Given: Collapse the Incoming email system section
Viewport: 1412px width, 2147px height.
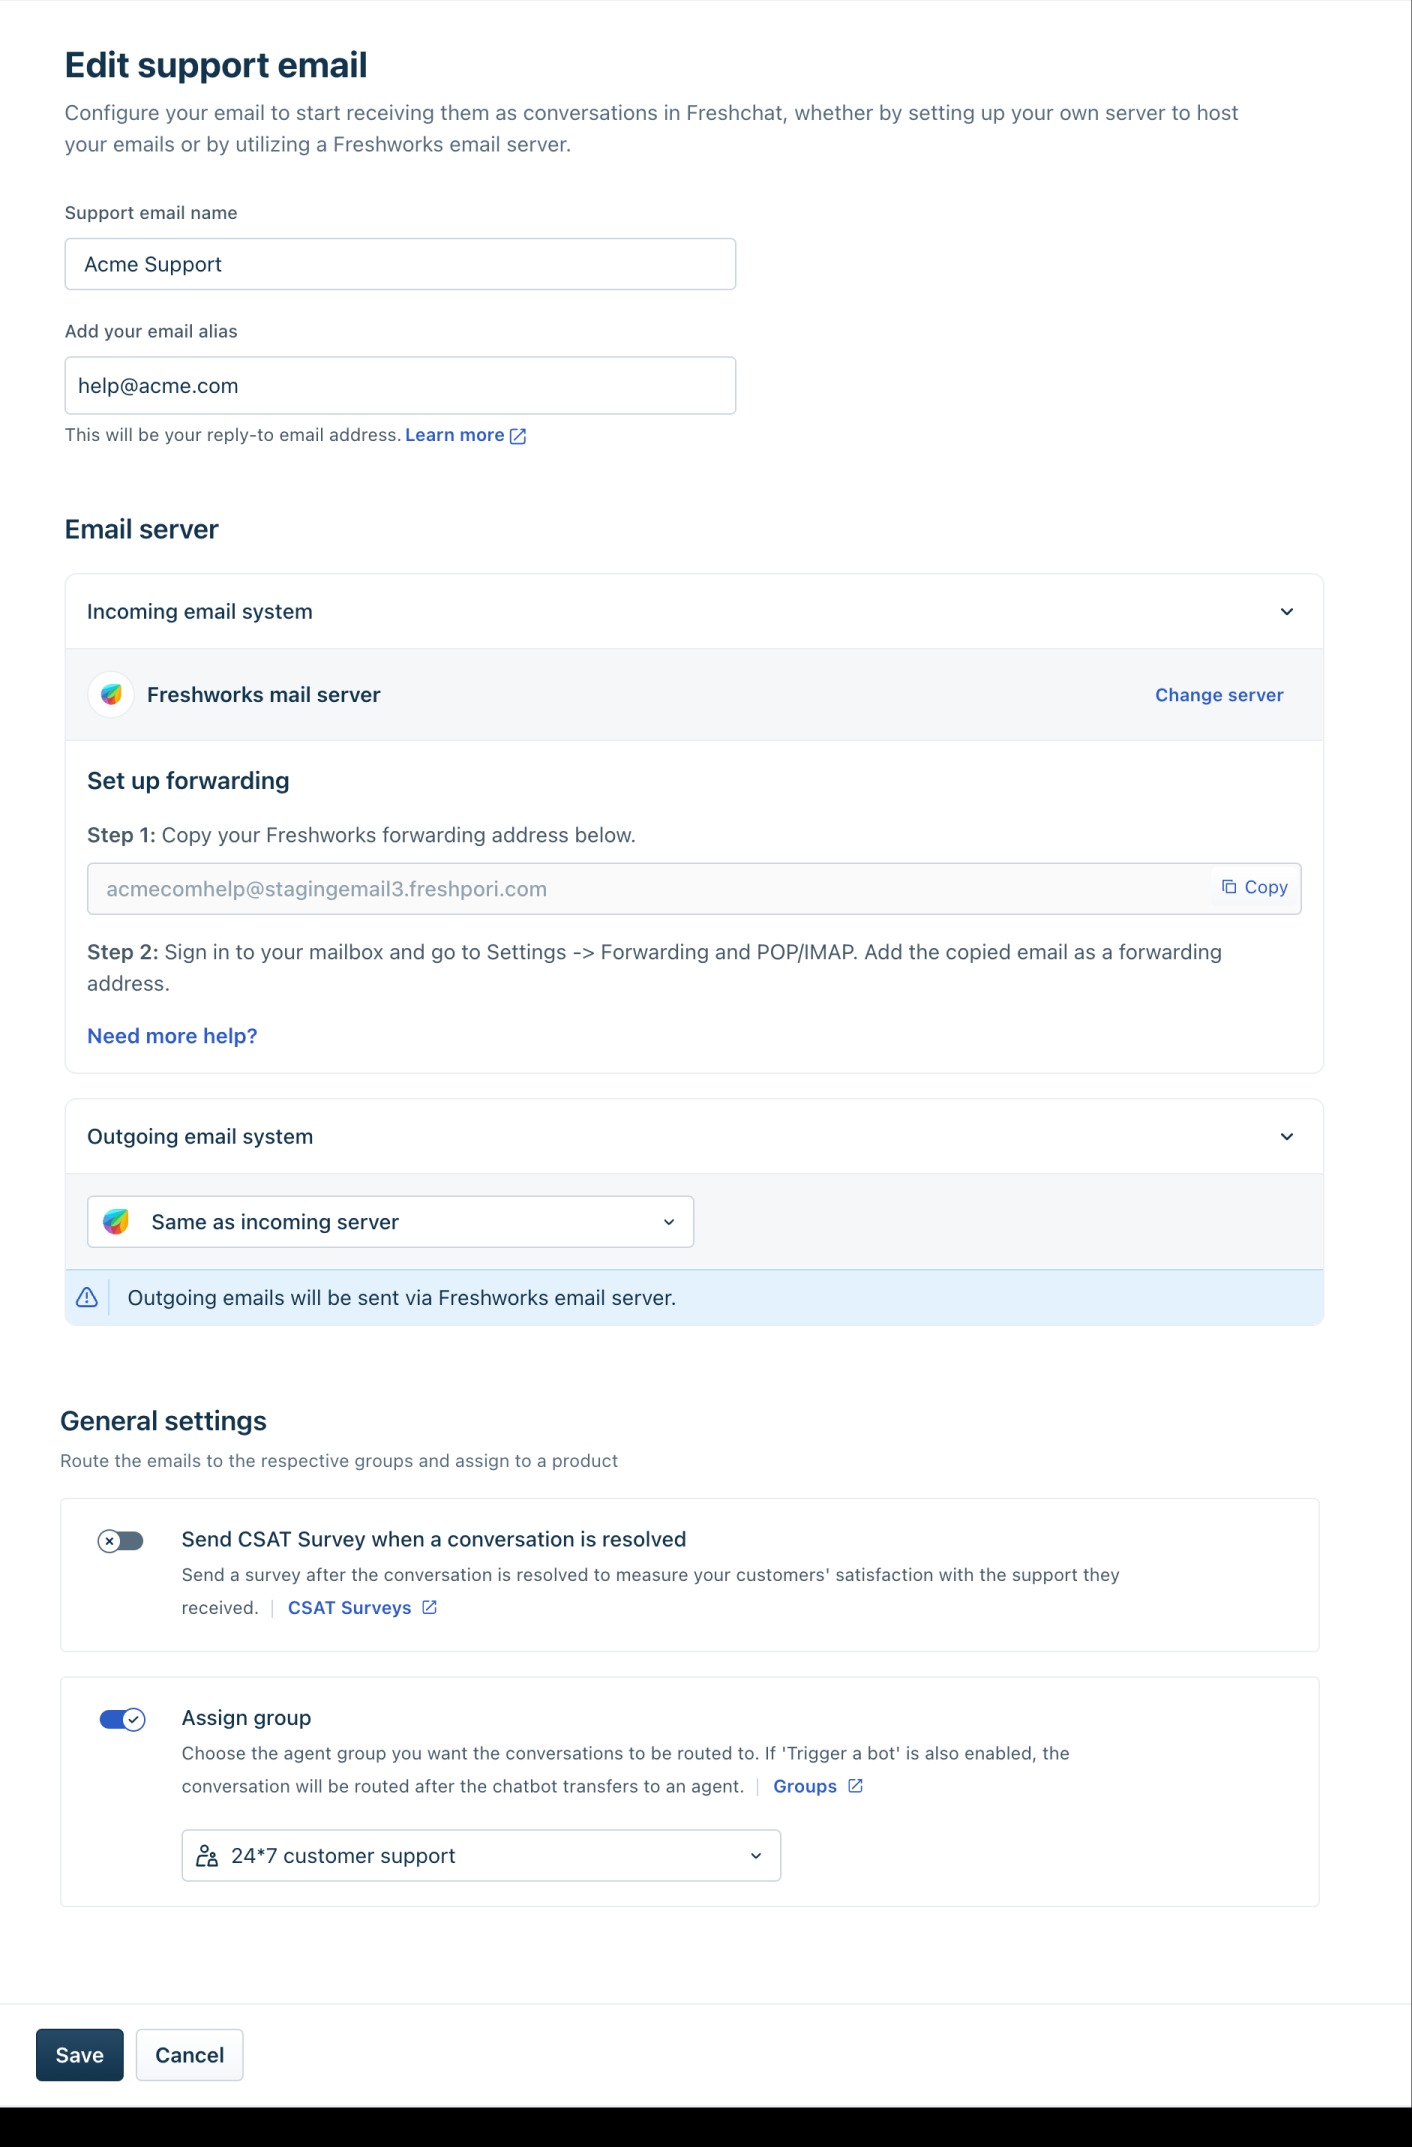Looking at the screenshot, I should click(x=1287, y=611).
